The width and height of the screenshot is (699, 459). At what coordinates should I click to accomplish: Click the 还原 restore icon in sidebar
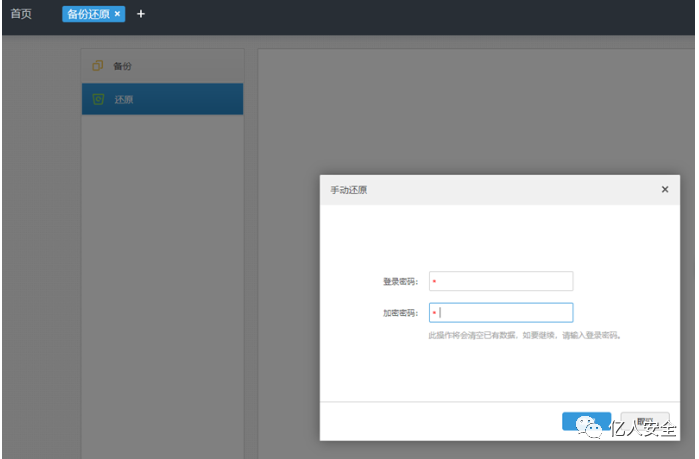click(98, 99)
